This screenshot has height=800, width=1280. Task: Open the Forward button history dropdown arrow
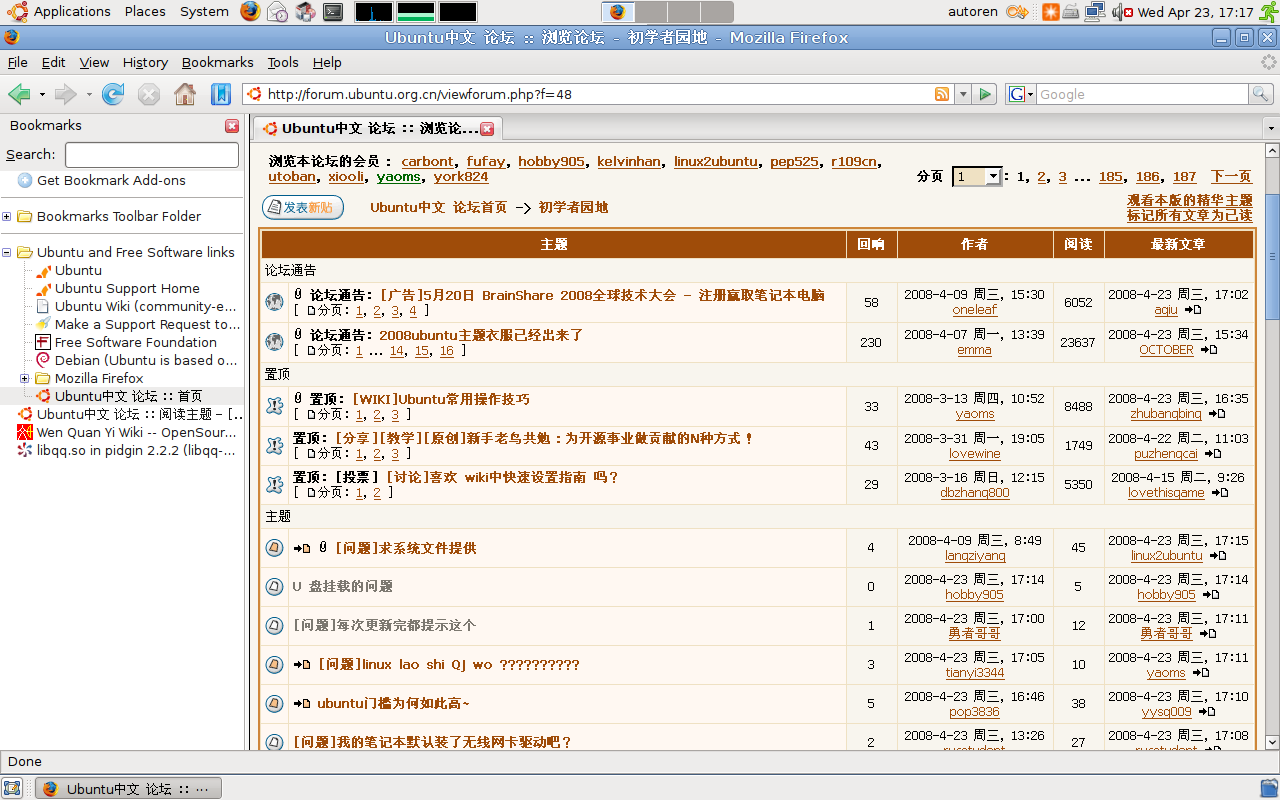[x=89, y=94]
